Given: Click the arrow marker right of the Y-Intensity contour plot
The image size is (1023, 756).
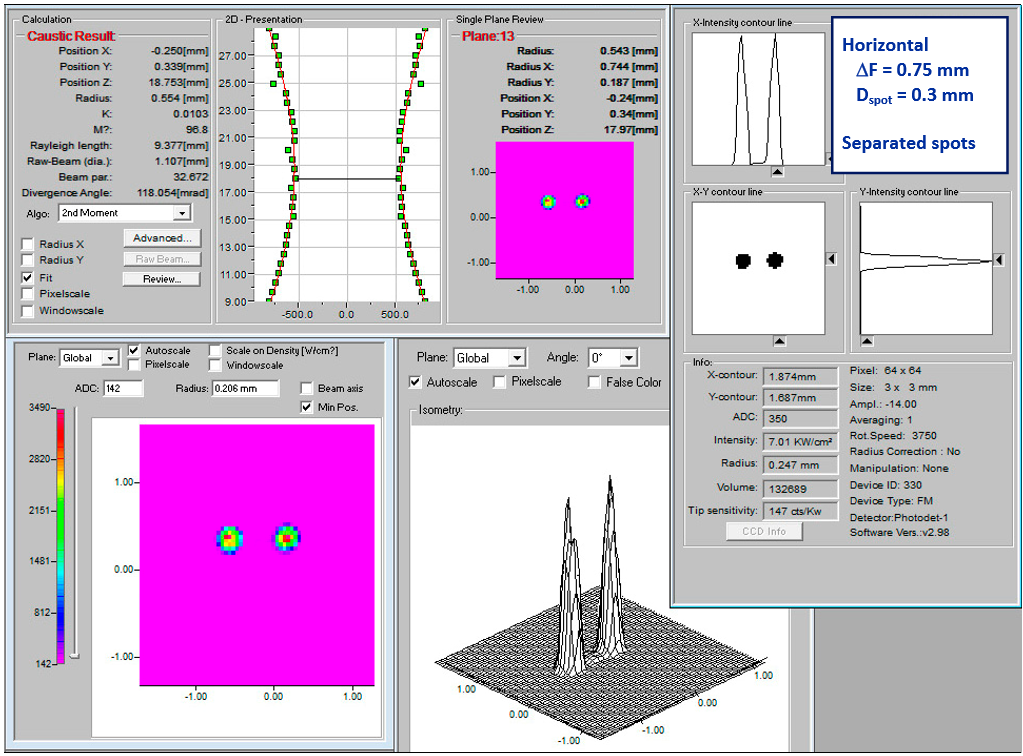Looking at the screenshot, I should [x=998, y=260].
